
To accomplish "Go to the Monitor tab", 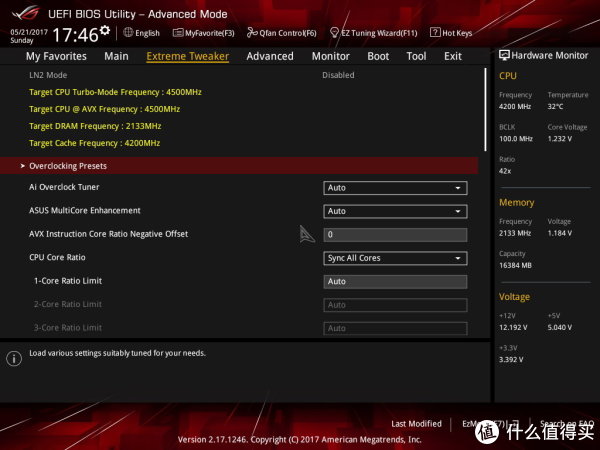I will coord(331,56).
